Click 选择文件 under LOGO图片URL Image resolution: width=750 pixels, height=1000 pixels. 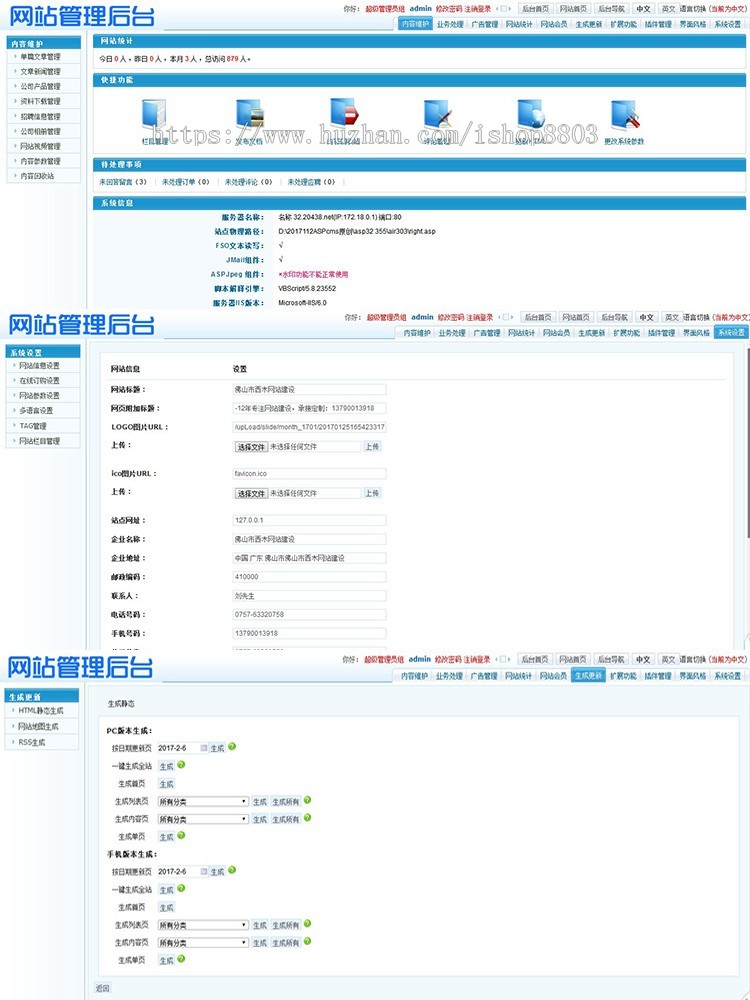[251, 447]
